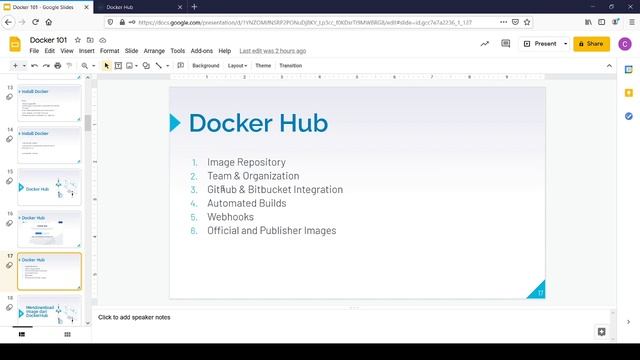
Task: Select slide 13 Install Docker thumbnail
Action: (49, 103)
